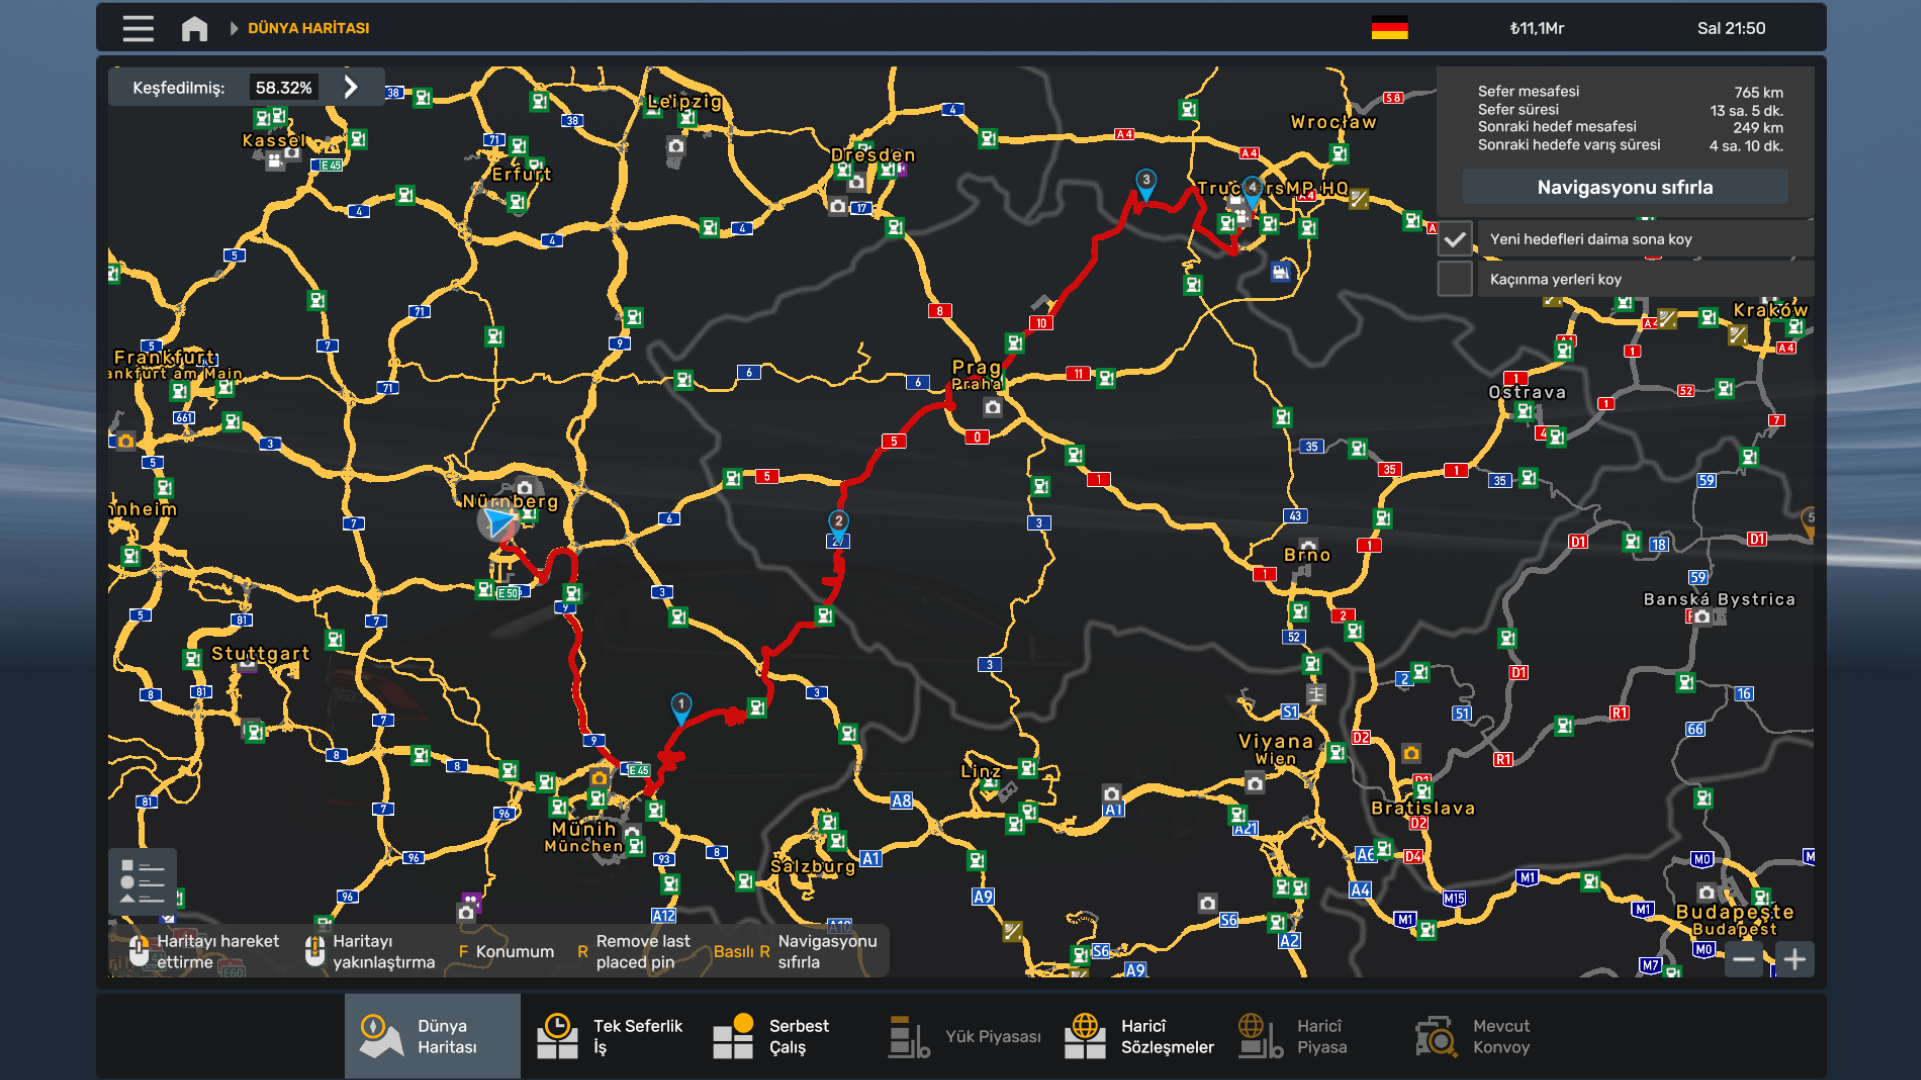The image size is (1921, 1080).
Task: Go to the home screen icon
Action: point(194,28)
